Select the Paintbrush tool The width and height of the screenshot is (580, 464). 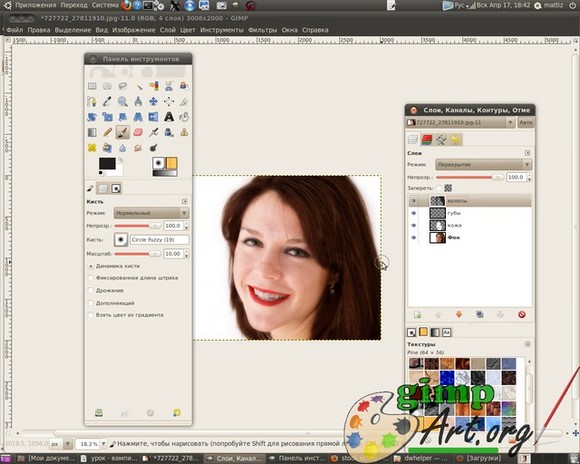click(122, 132)
